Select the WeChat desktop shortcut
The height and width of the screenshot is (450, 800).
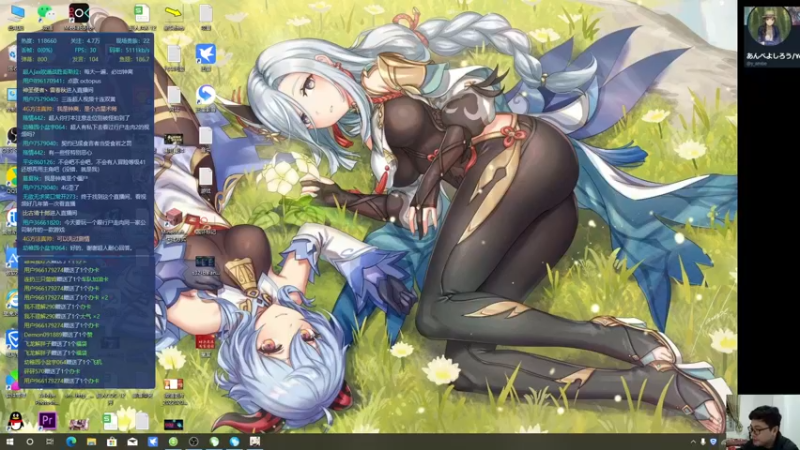click(47, 15)
